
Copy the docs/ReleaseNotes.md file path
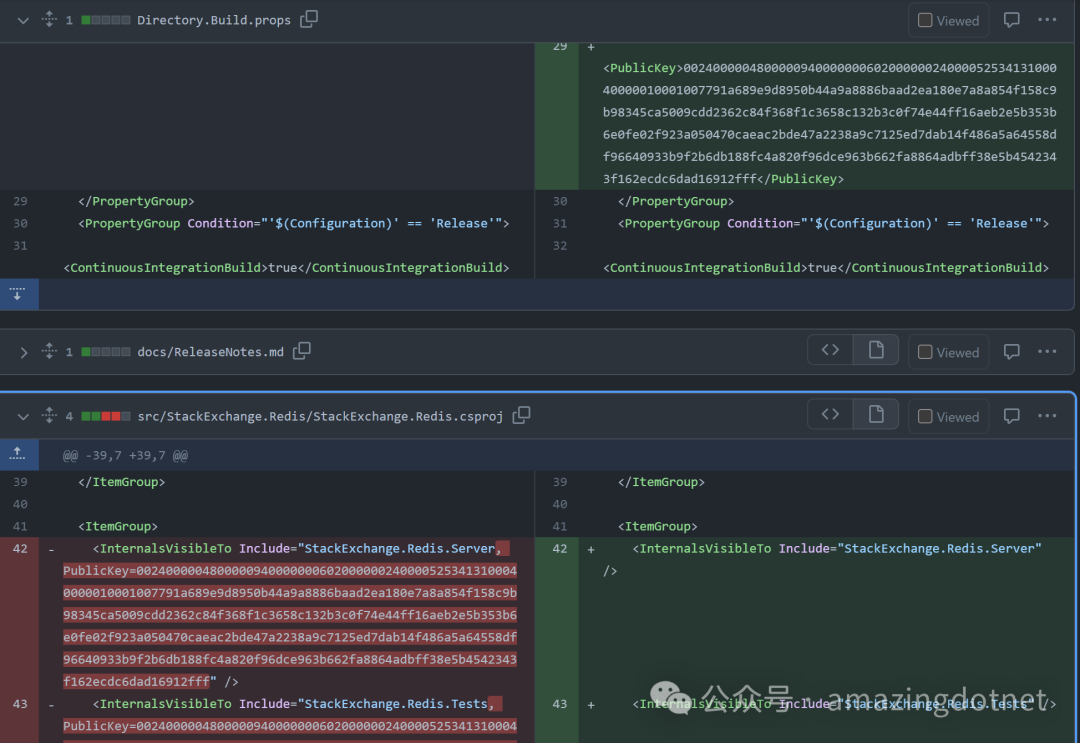tap(302, 351)
